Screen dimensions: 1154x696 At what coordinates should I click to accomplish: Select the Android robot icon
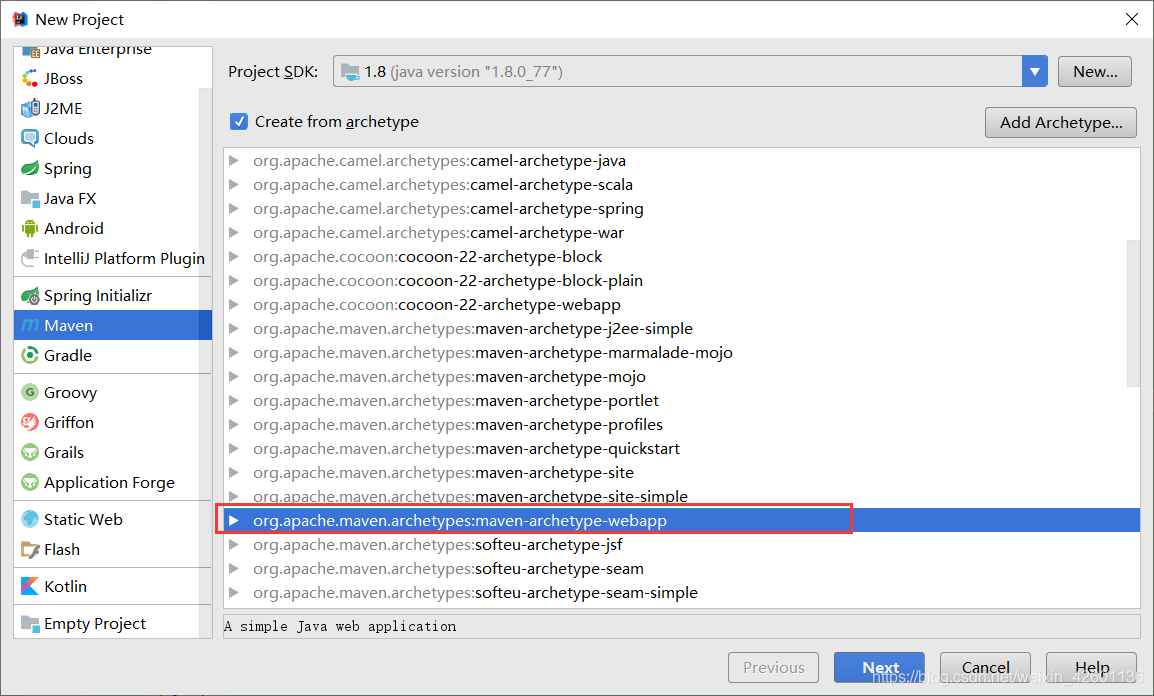pyautogui.click(x=30, y=229)
